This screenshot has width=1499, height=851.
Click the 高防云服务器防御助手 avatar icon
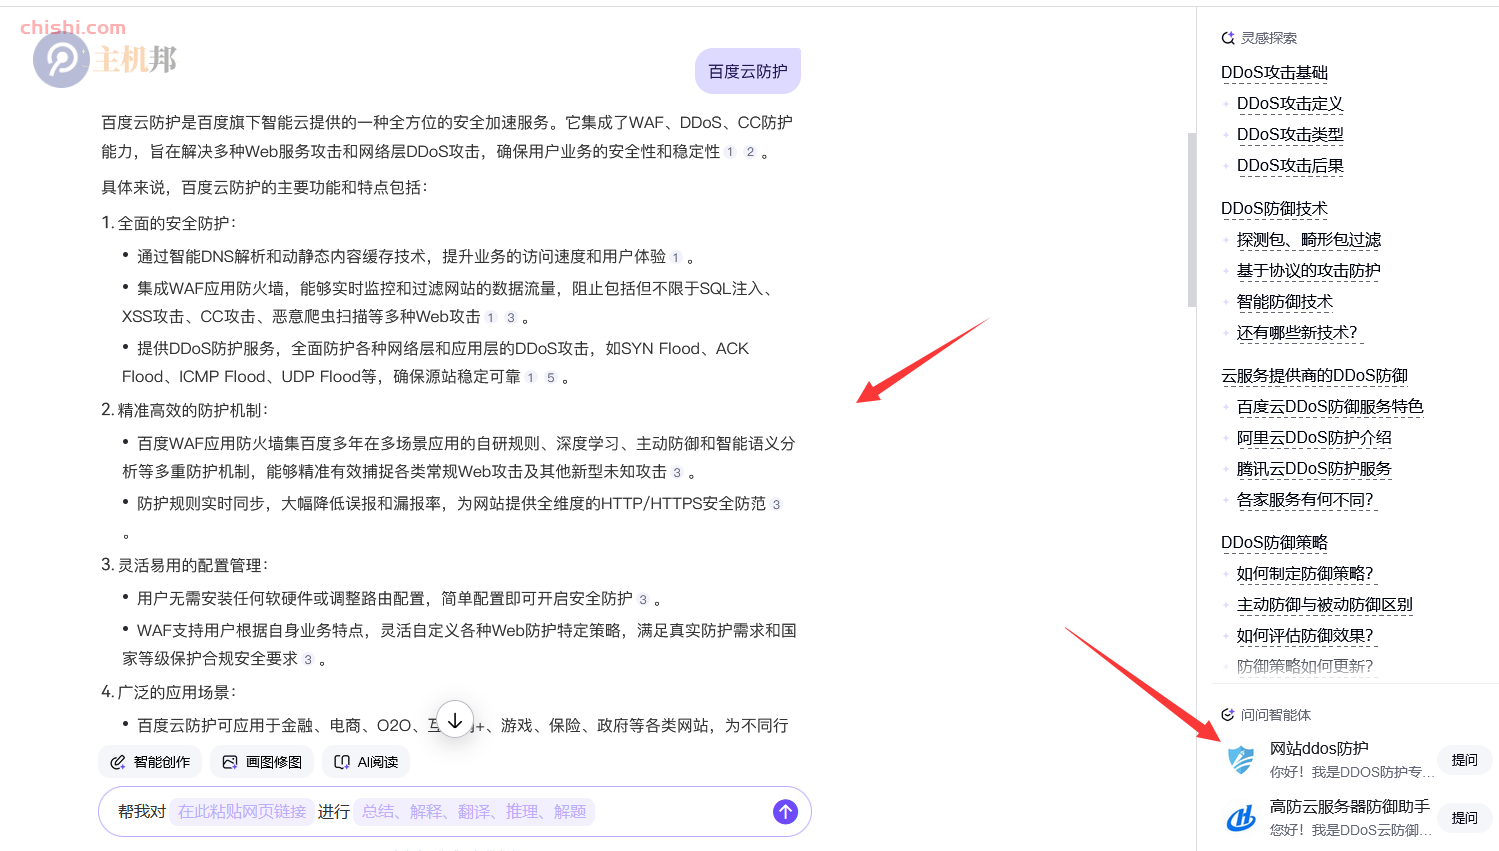coord(1241,818)
